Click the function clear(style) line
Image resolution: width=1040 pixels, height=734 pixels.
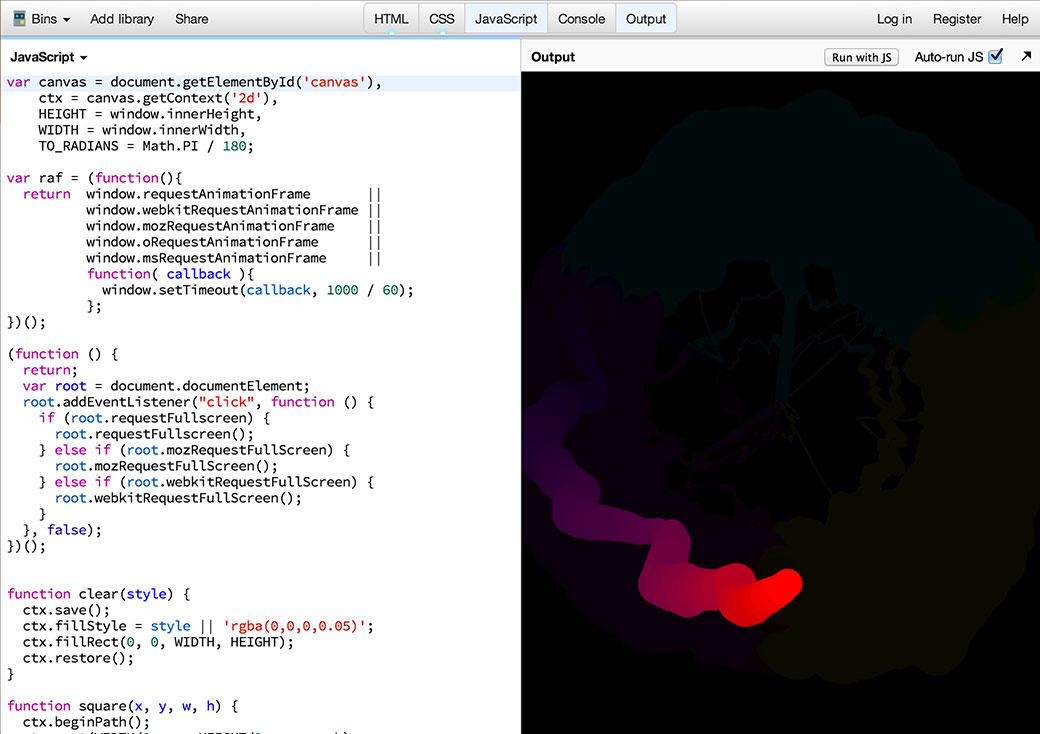(98, 594)
